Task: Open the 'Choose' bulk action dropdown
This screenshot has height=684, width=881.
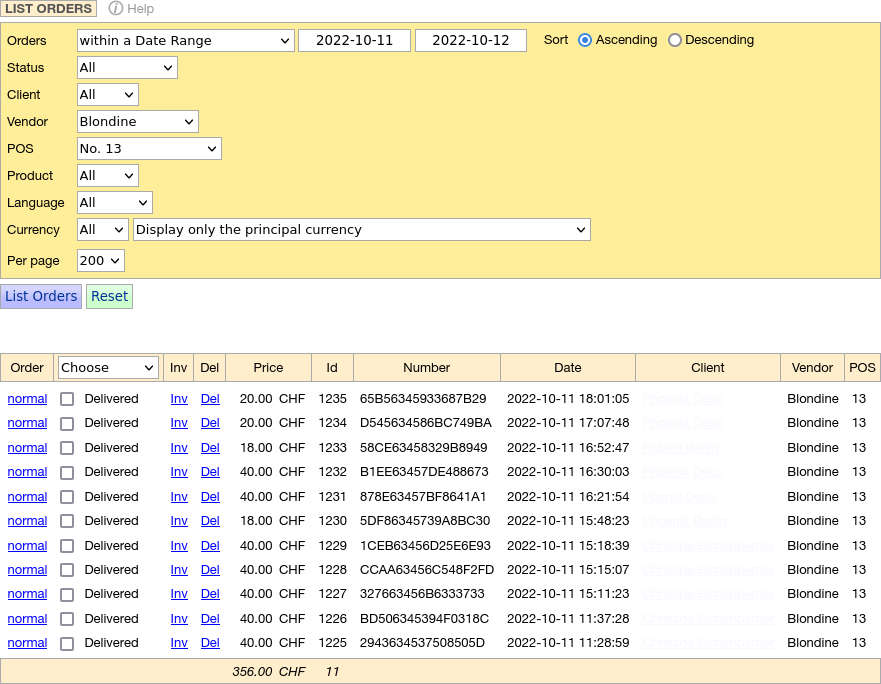Action: [x=107, y=367]
